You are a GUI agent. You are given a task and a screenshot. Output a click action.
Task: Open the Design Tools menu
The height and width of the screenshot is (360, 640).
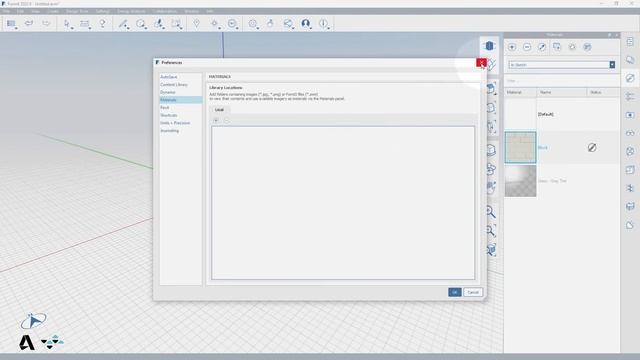pyautogui.click(x=77, y=11)
